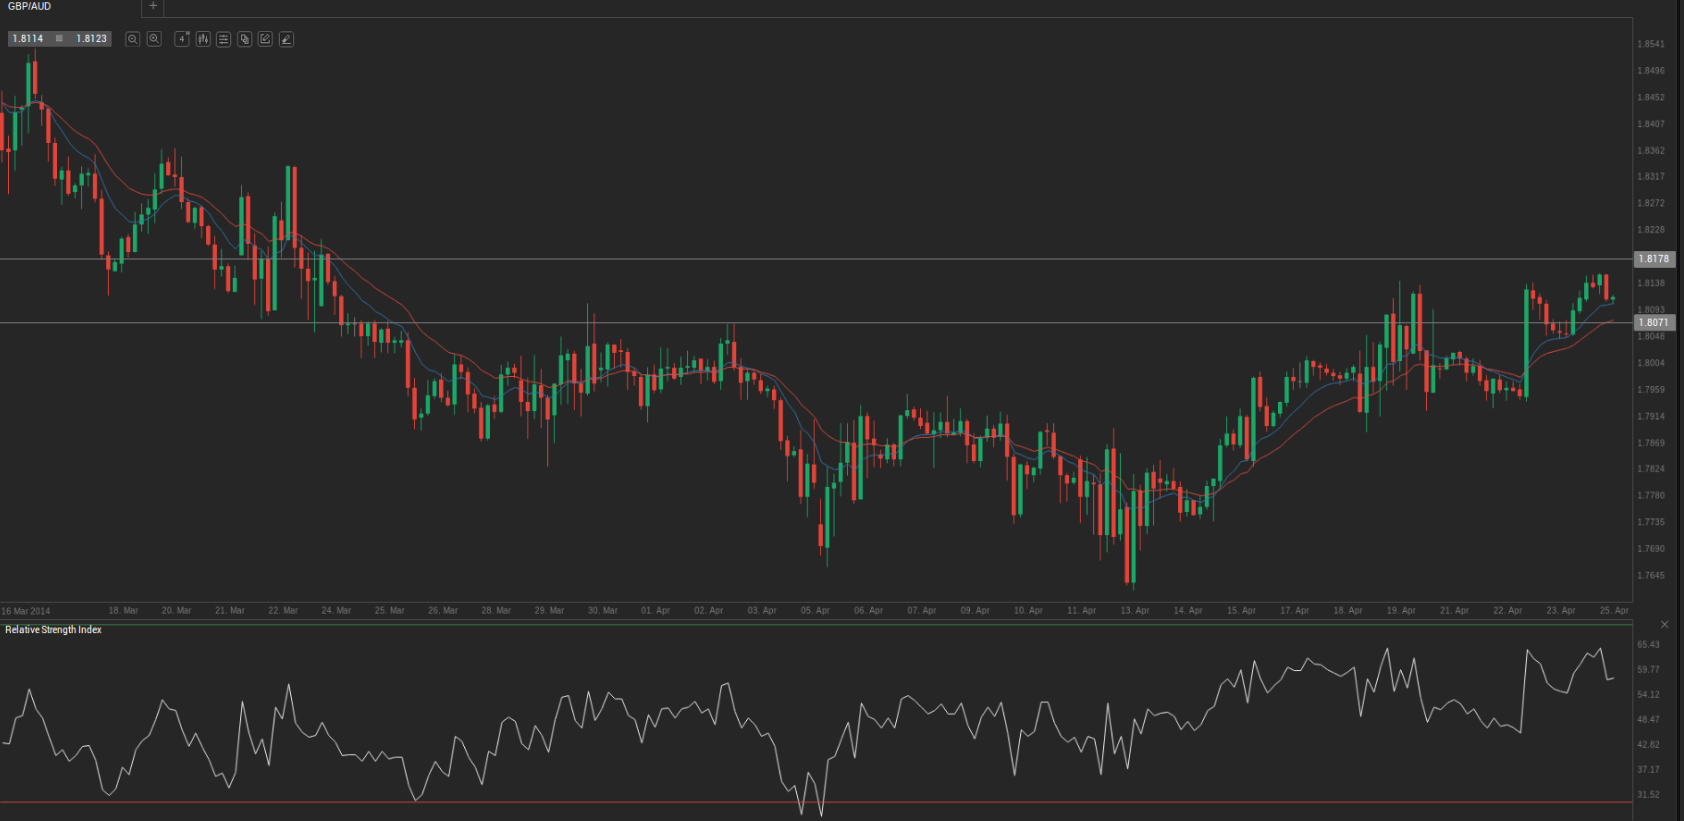This screenshot has width=1684, height=821.
Task: Select the drawing edit pencil tool
Action: [x=265, y=39]
